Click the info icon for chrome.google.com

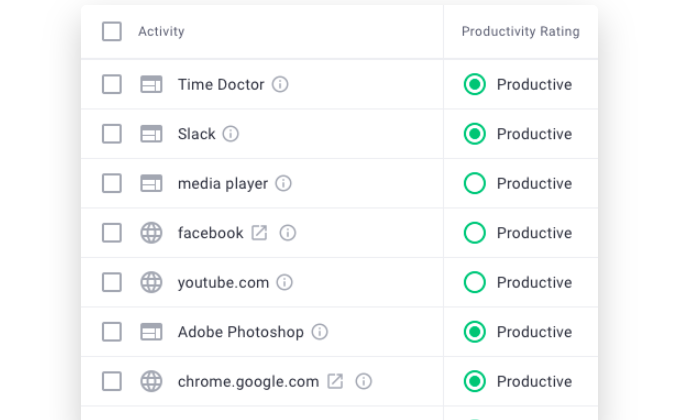click(x=363, y=382)
